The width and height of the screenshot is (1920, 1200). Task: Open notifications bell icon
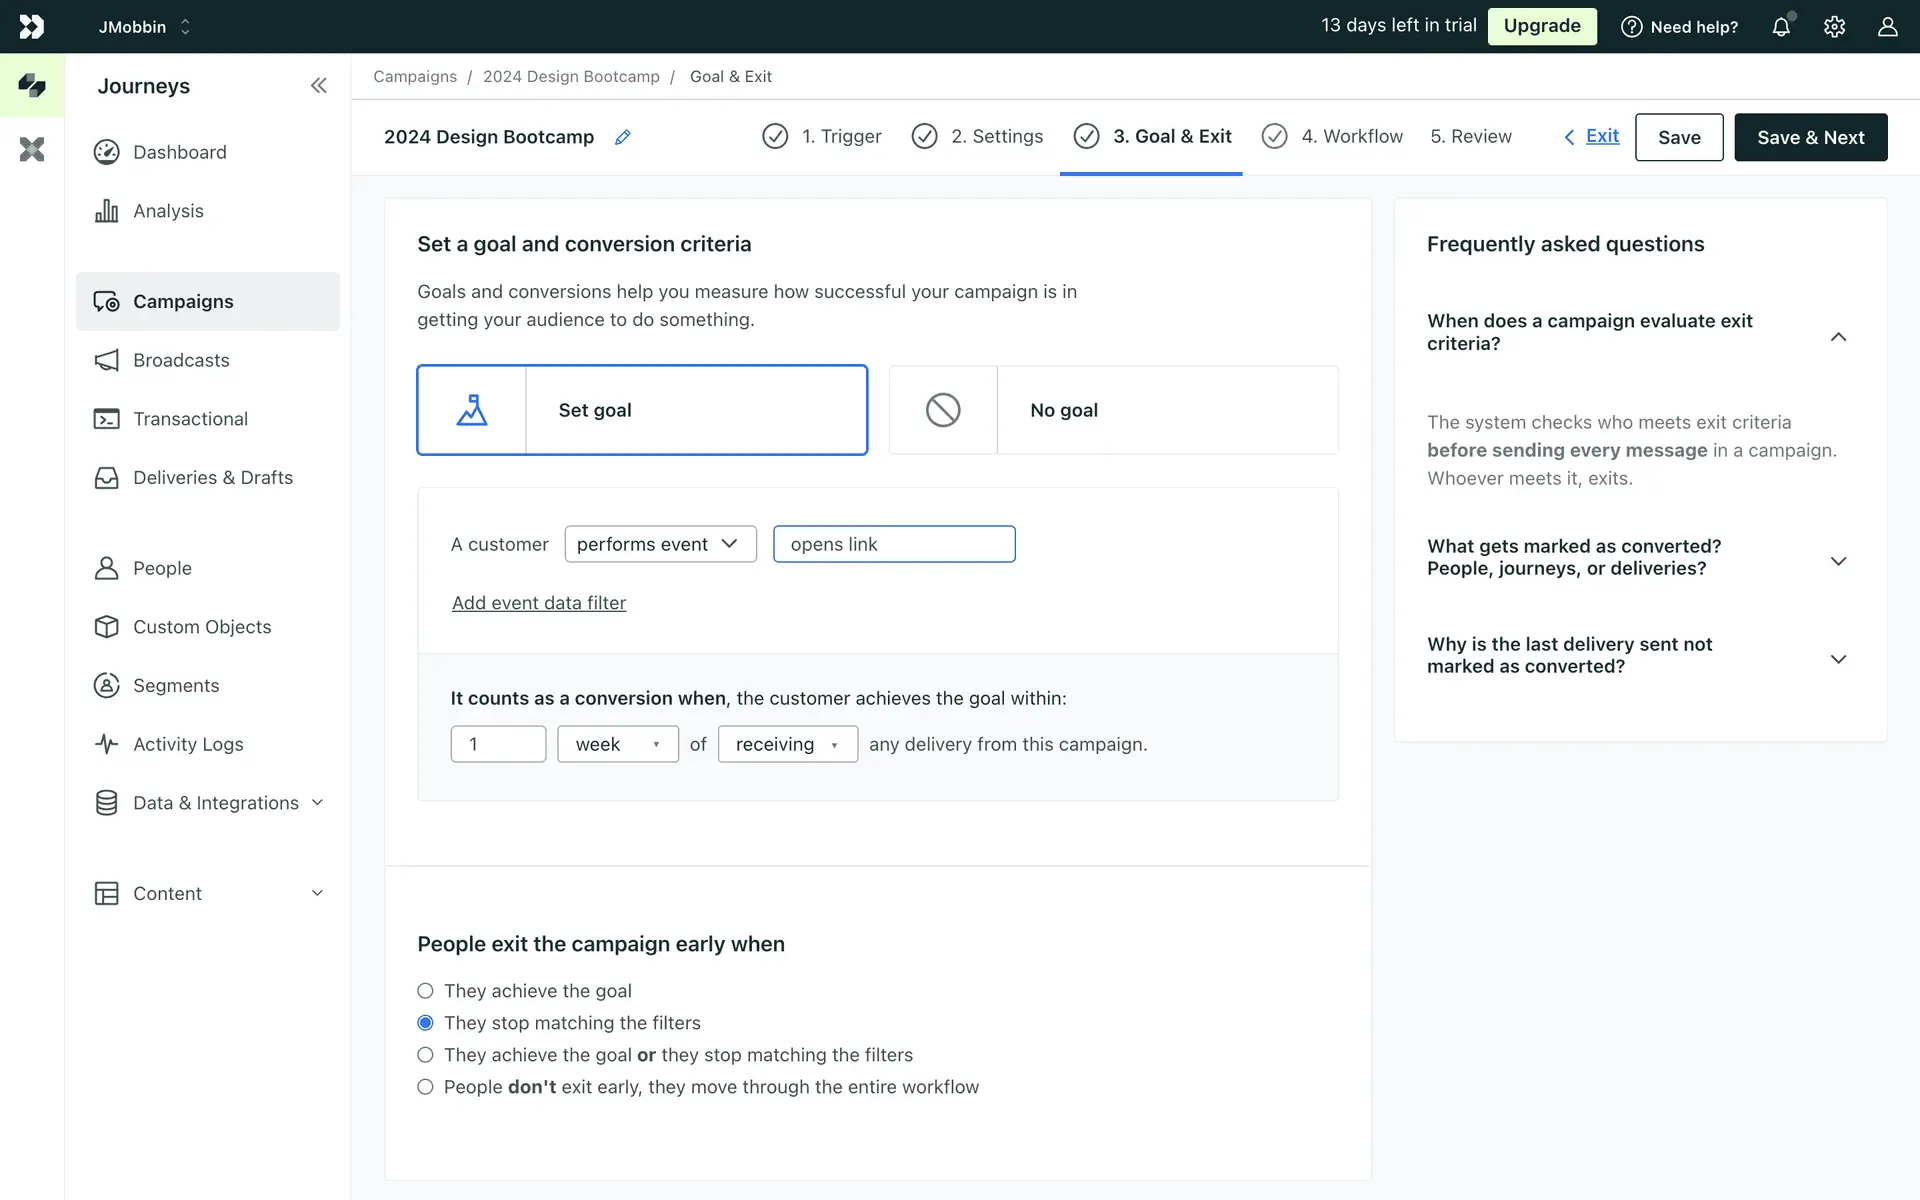click(1781, 27)
